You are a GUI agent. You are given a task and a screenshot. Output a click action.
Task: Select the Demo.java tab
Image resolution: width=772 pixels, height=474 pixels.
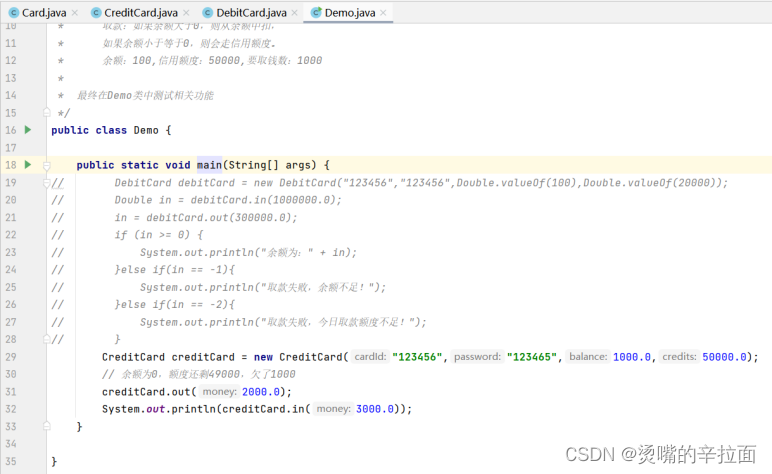tap(350, 13)
